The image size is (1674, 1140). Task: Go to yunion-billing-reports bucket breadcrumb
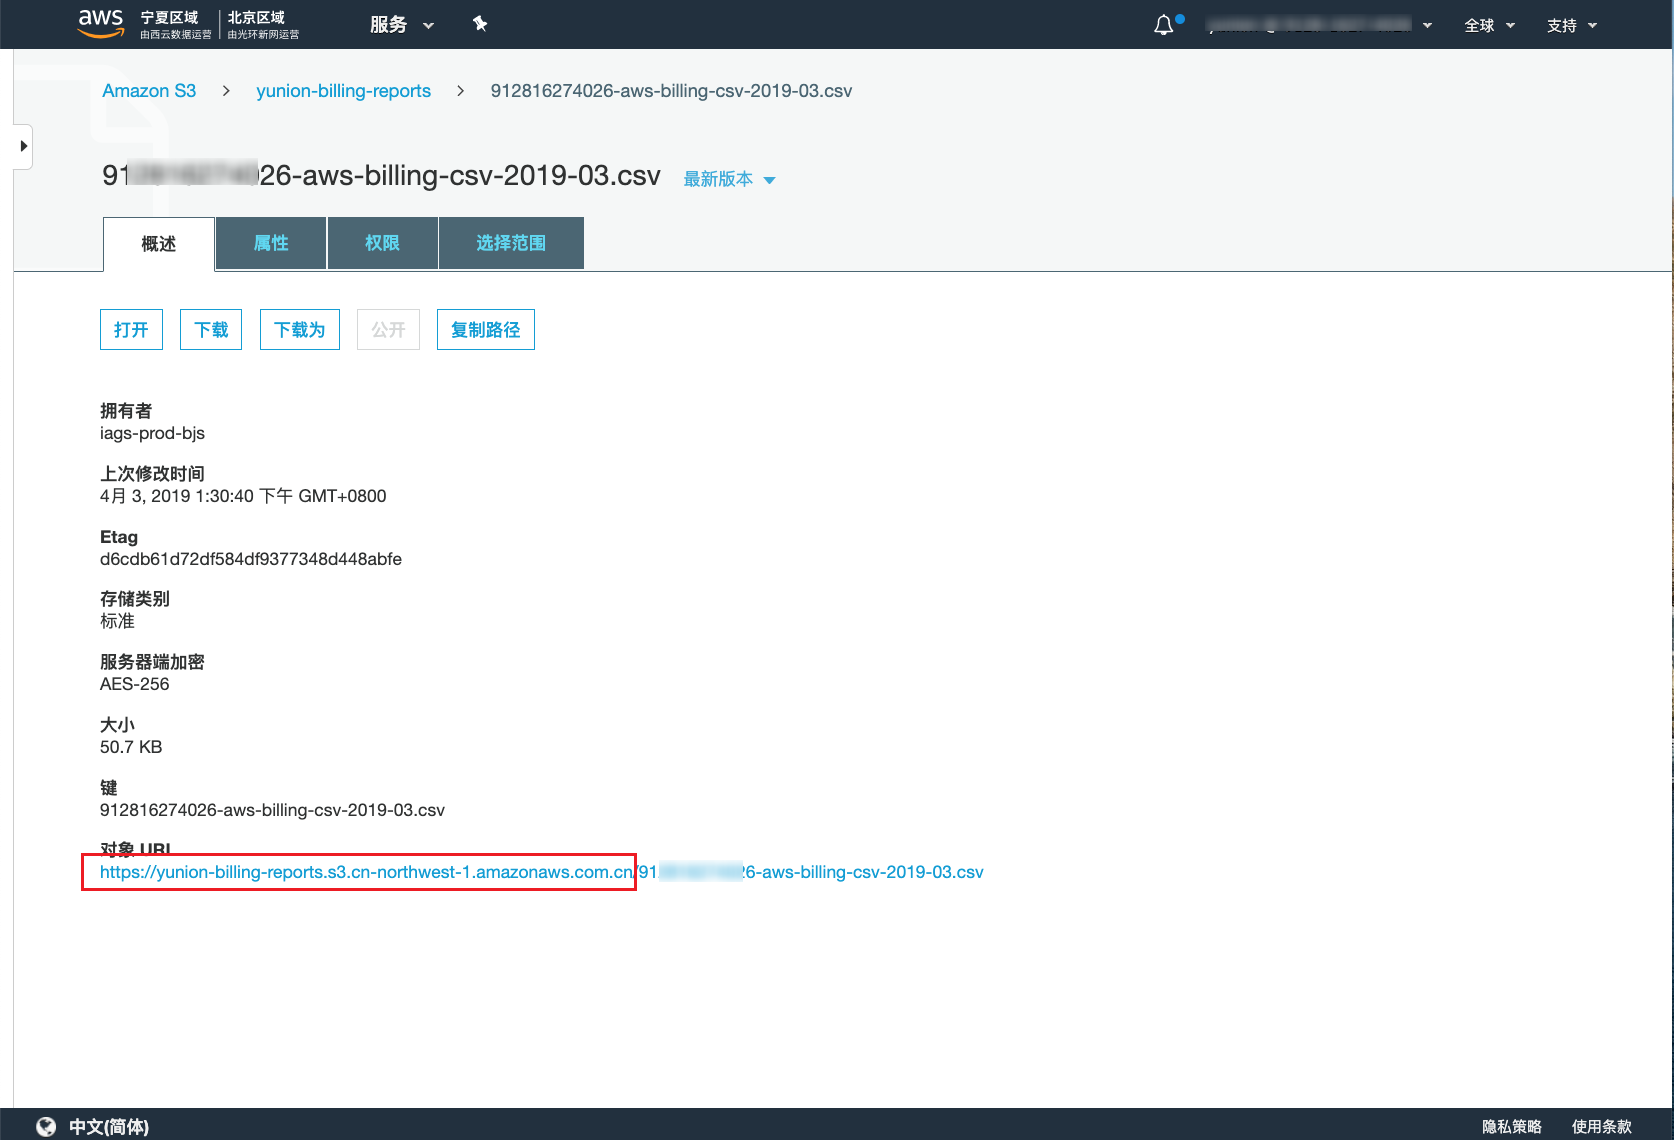click(343, 91)
